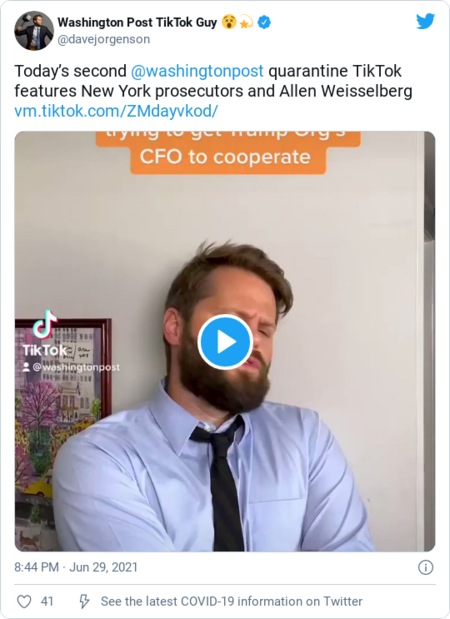Click the framed painting in the video
This screenshot has width=450, height=619.
click(x=63, y=435)
